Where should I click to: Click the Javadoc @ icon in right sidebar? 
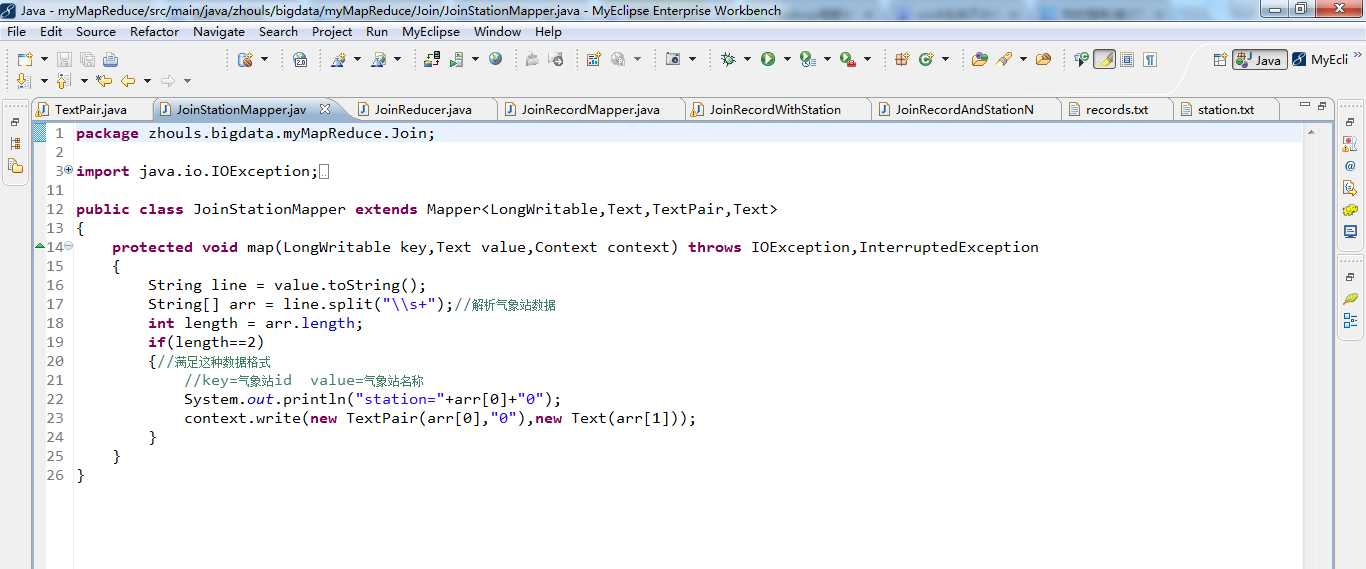pos(1350,166)
